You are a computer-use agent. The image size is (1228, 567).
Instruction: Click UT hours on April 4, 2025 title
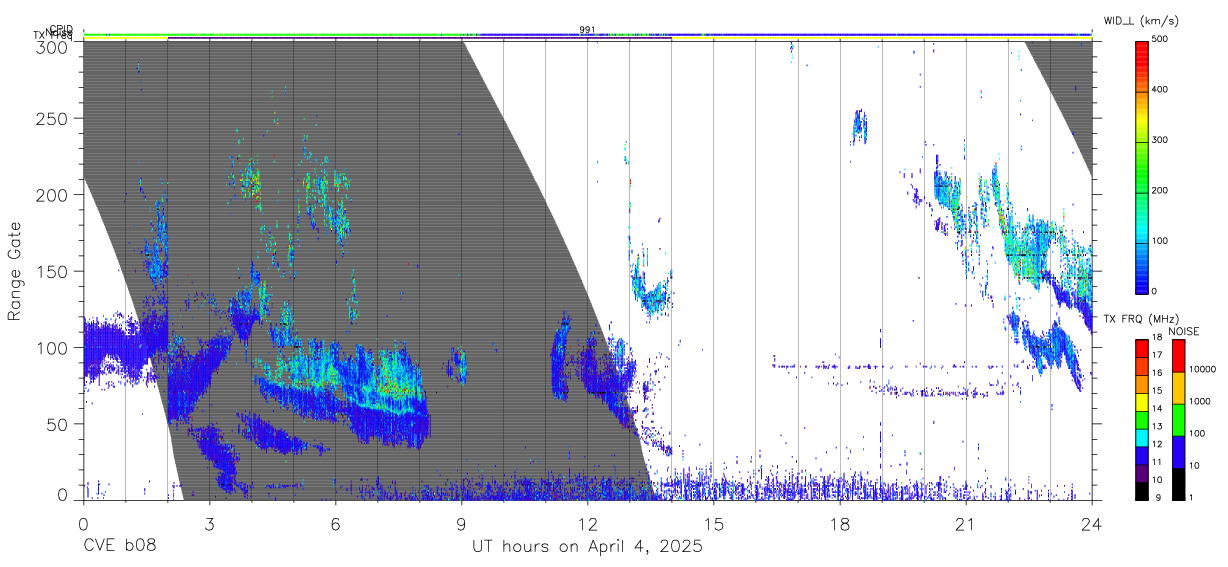587,547
